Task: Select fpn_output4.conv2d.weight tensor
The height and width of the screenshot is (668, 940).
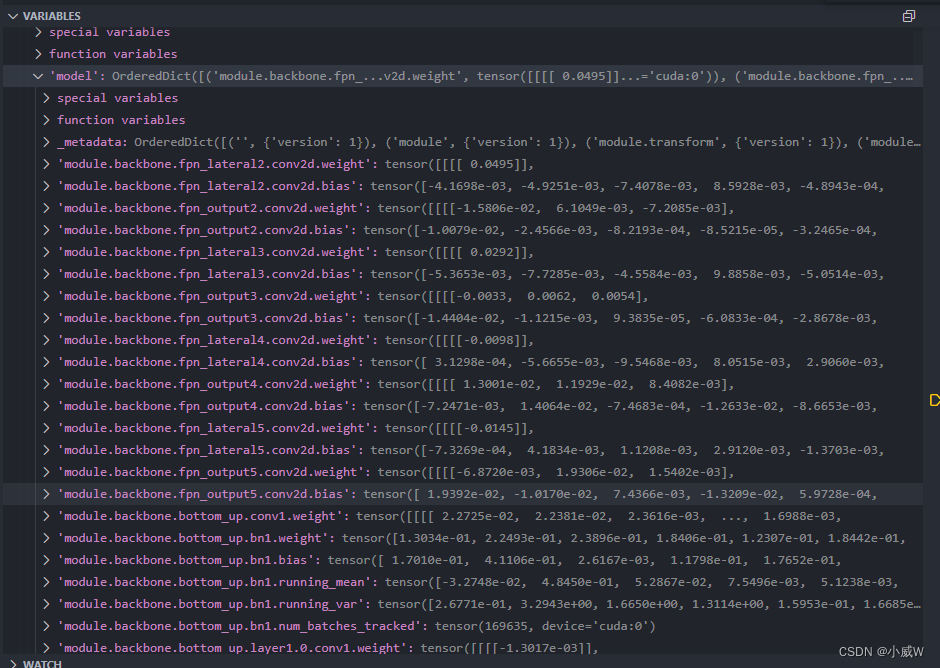Action: (462, 384)
